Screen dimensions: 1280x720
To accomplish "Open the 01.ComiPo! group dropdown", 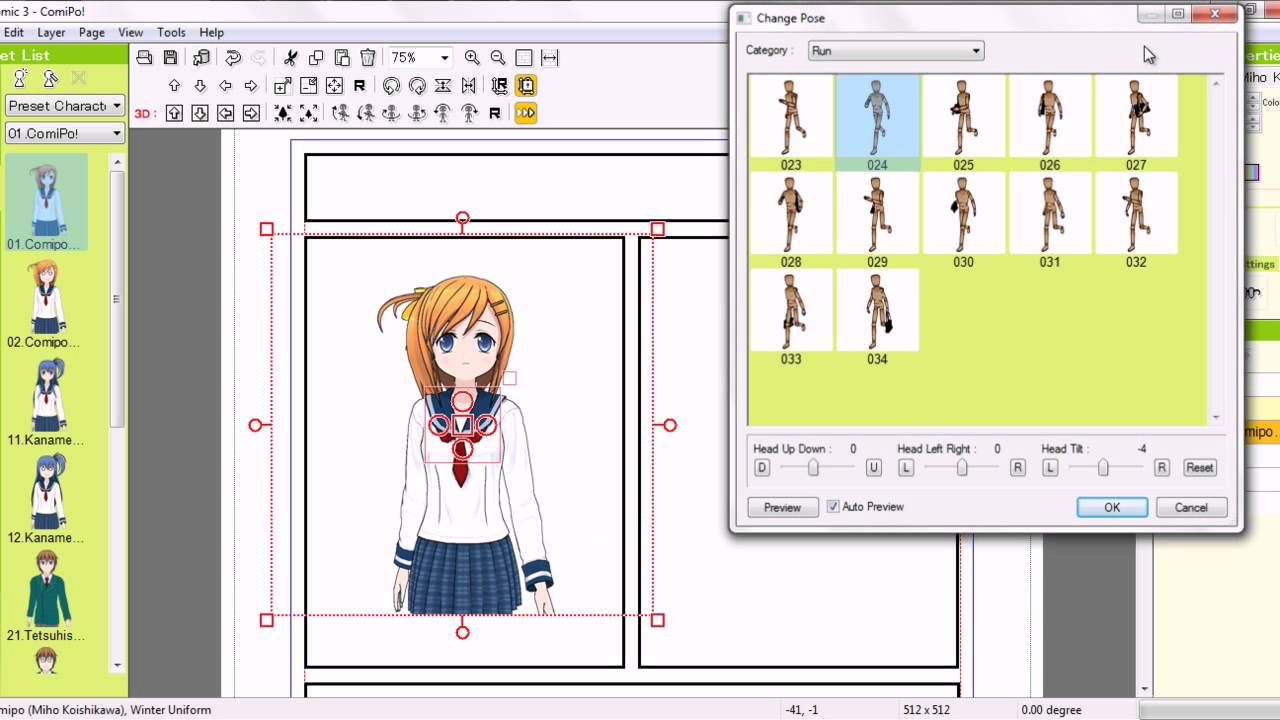I will pos(65,133).
